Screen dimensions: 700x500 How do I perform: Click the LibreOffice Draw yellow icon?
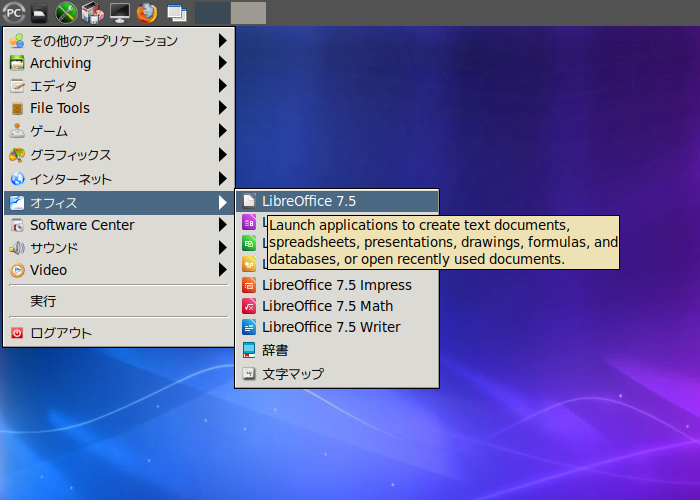[249, 264]
